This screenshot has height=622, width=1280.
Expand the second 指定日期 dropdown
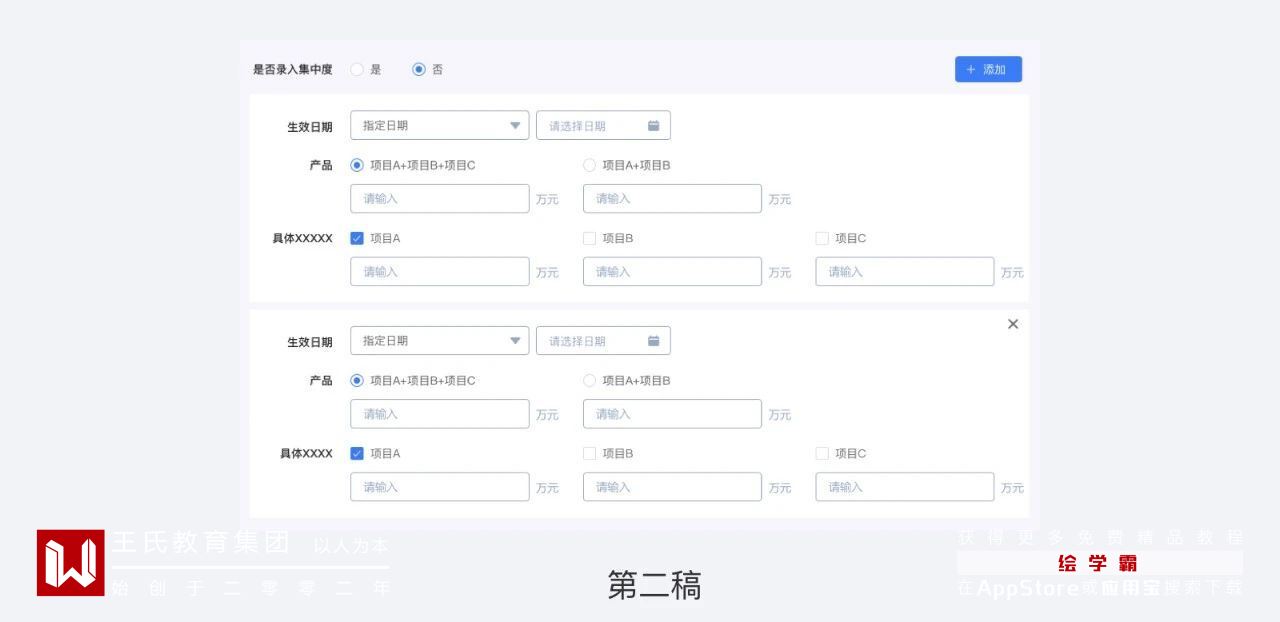coord(439,341)
